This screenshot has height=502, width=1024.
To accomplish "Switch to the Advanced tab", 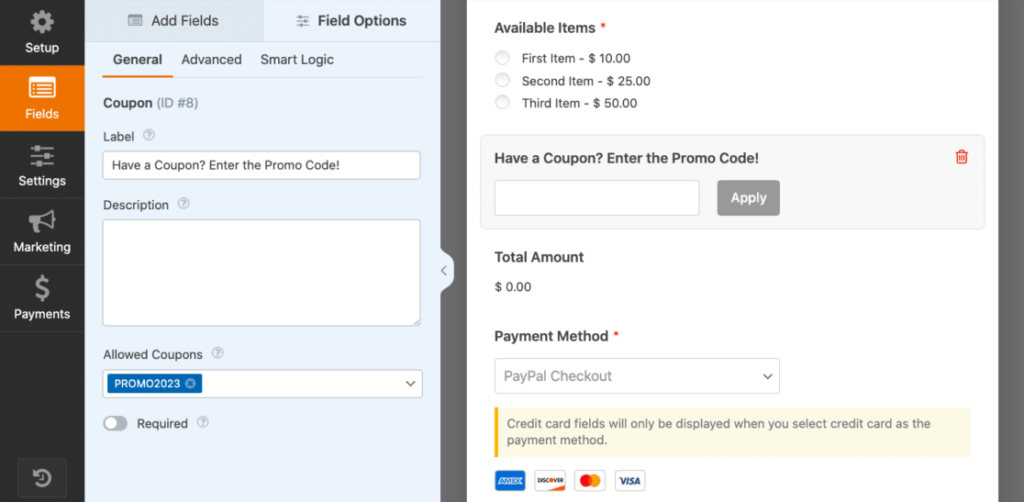I will (x=211, y=60).
